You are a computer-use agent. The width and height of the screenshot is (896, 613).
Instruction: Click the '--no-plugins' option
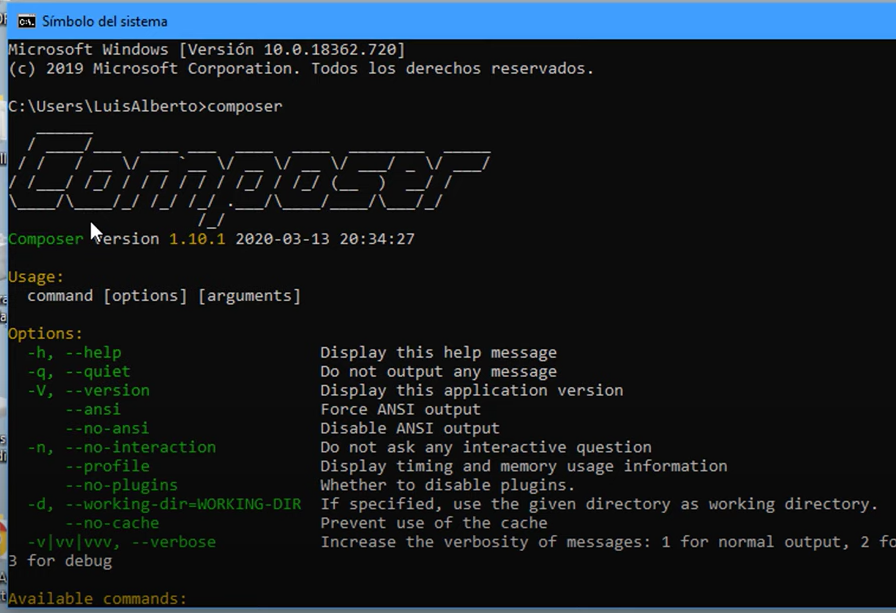[x=122, y=485]
